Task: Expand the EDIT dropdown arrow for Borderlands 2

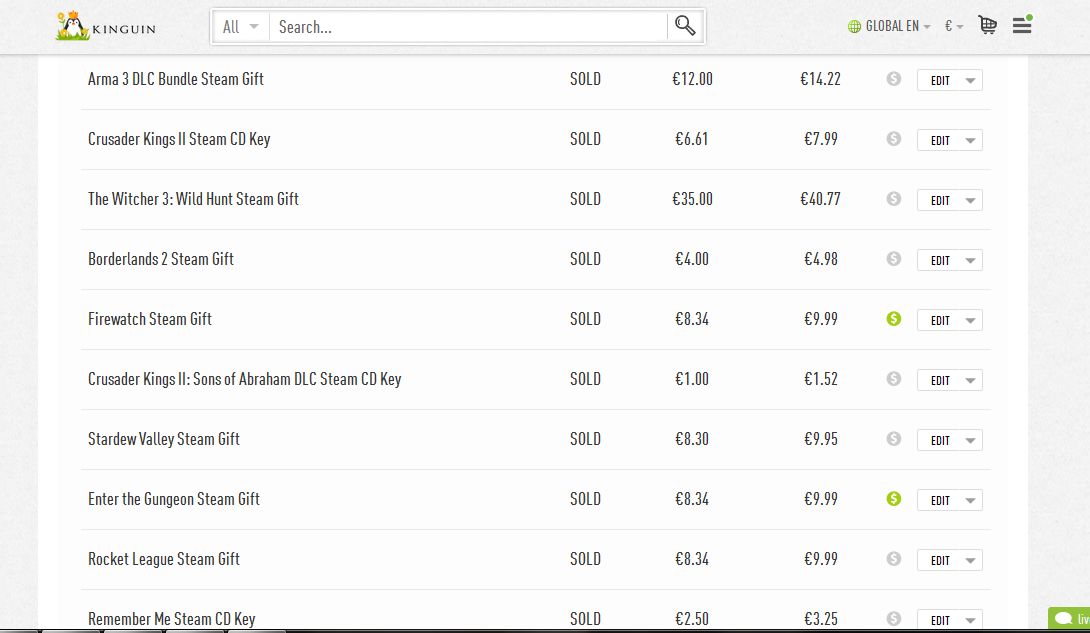Action: (x=970, y=261)
